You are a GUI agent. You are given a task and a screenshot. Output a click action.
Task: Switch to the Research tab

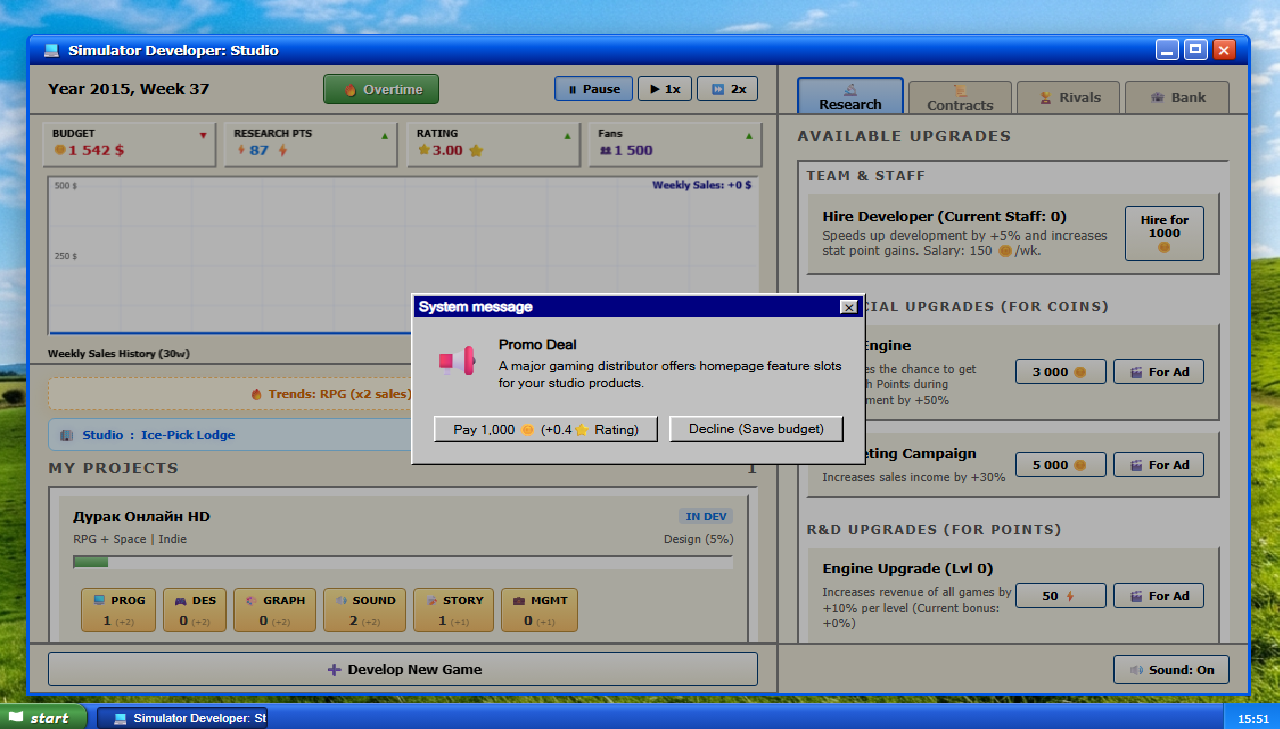850,96
